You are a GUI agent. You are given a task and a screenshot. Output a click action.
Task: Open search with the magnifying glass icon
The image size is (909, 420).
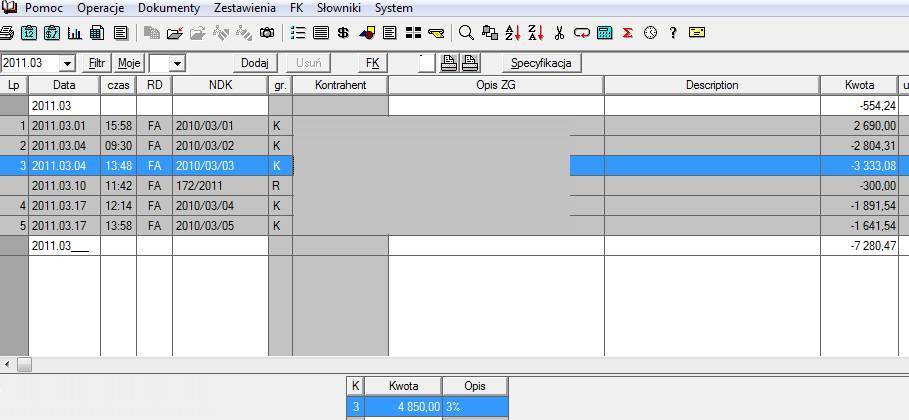(x=466, y=33)
